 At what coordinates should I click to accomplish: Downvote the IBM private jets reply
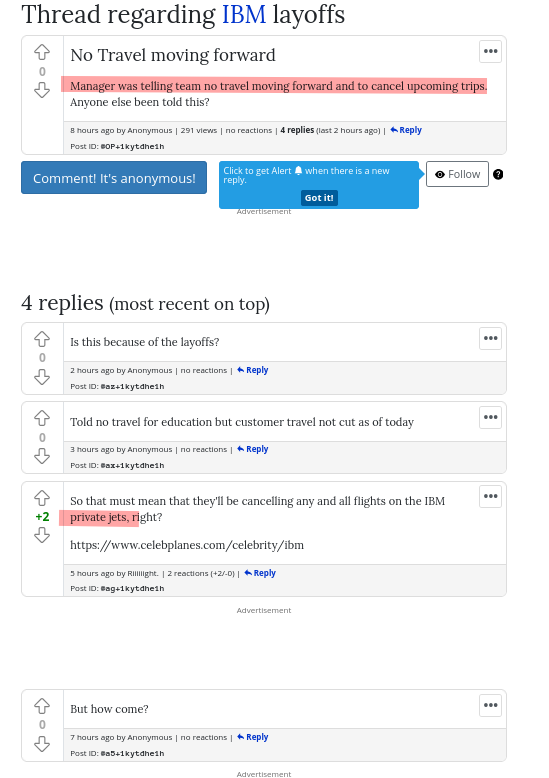42,535
